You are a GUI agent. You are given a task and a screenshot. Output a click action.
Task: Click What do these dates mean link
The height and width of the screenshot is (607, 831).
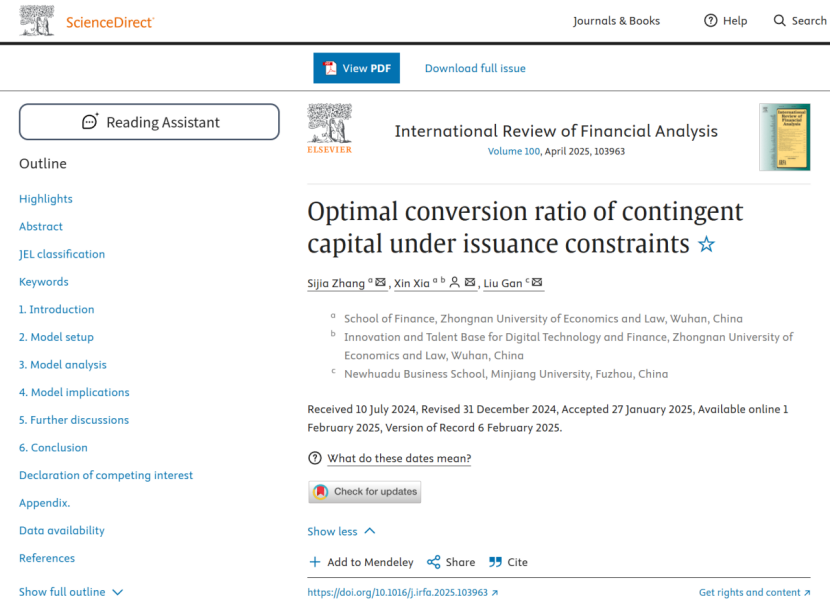coord(398,459)
